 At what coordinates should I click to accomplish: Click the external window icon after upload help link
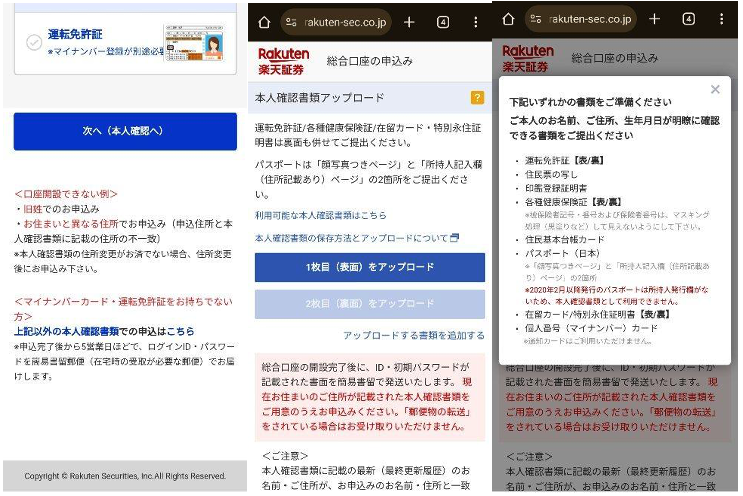pos(454,237)
